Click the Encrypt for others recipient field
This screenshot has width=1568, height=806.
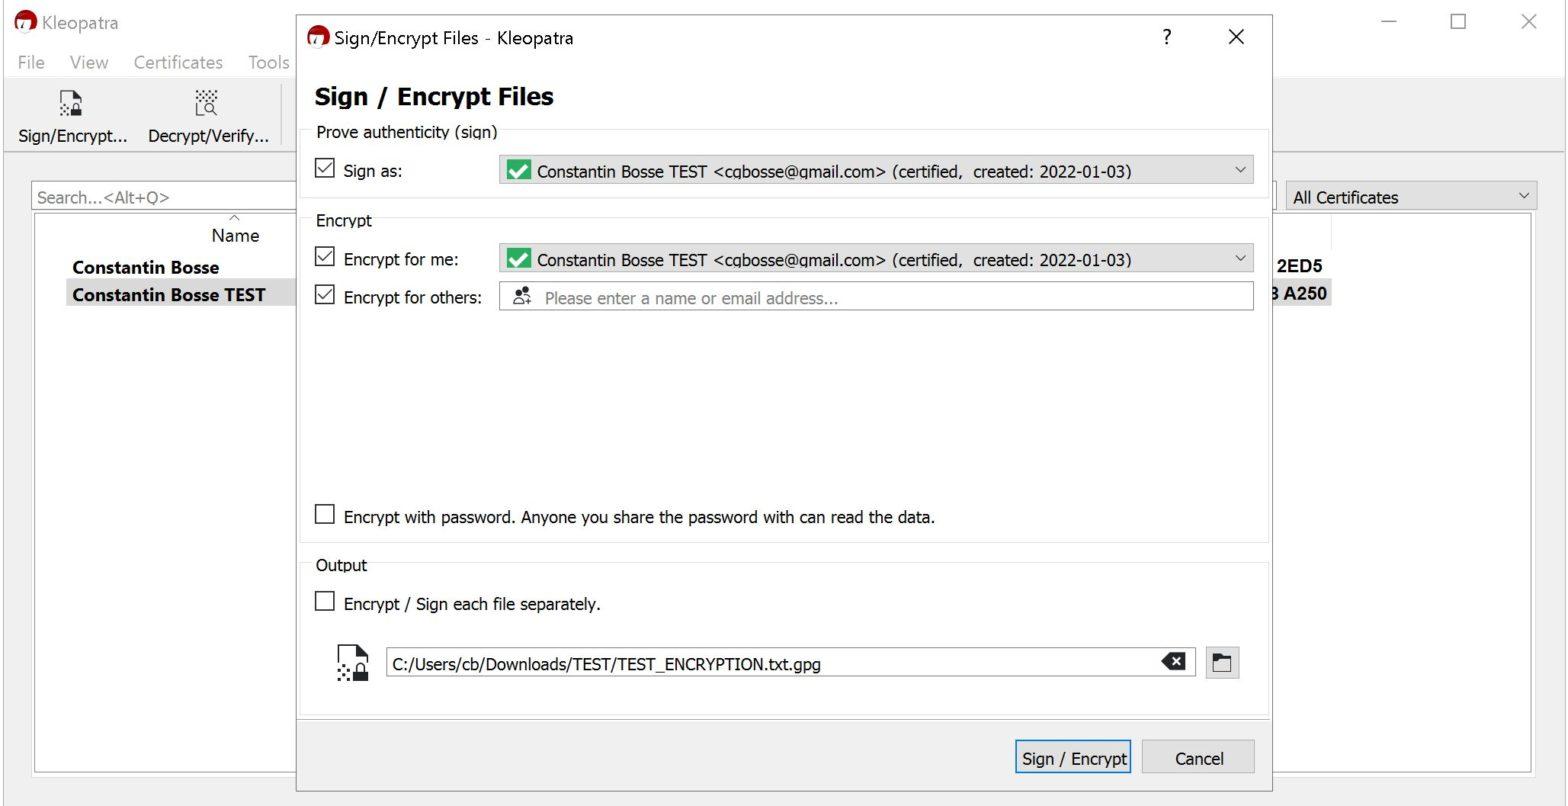(876, 297)
